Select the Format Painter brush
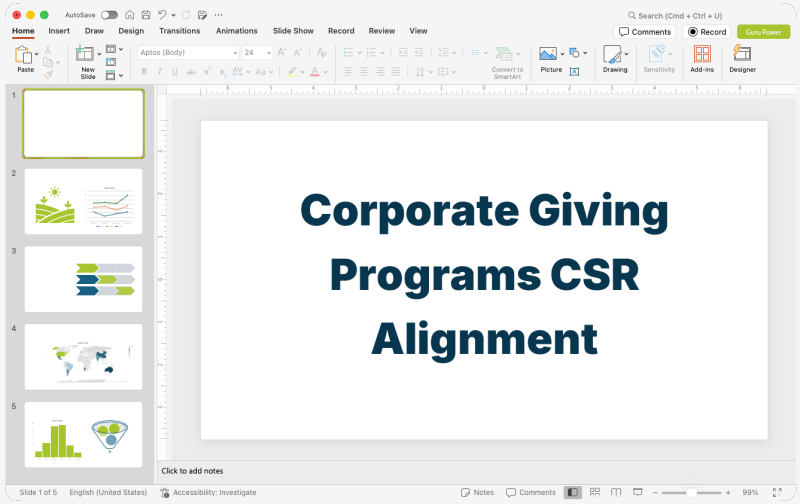 point(47,75)
